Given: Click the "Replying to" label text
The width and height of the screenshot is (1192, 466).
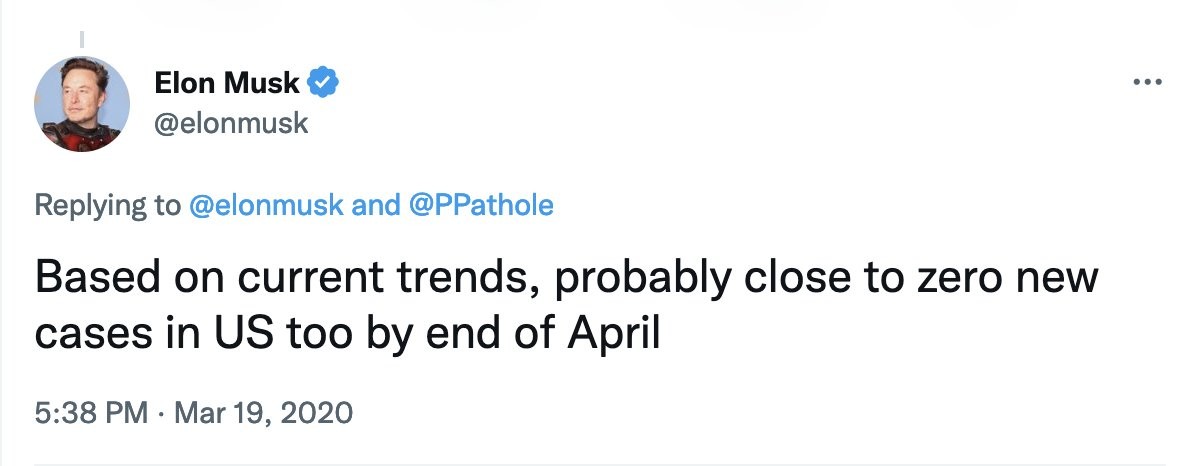Looking at the screenshot, I should [108, 206].
